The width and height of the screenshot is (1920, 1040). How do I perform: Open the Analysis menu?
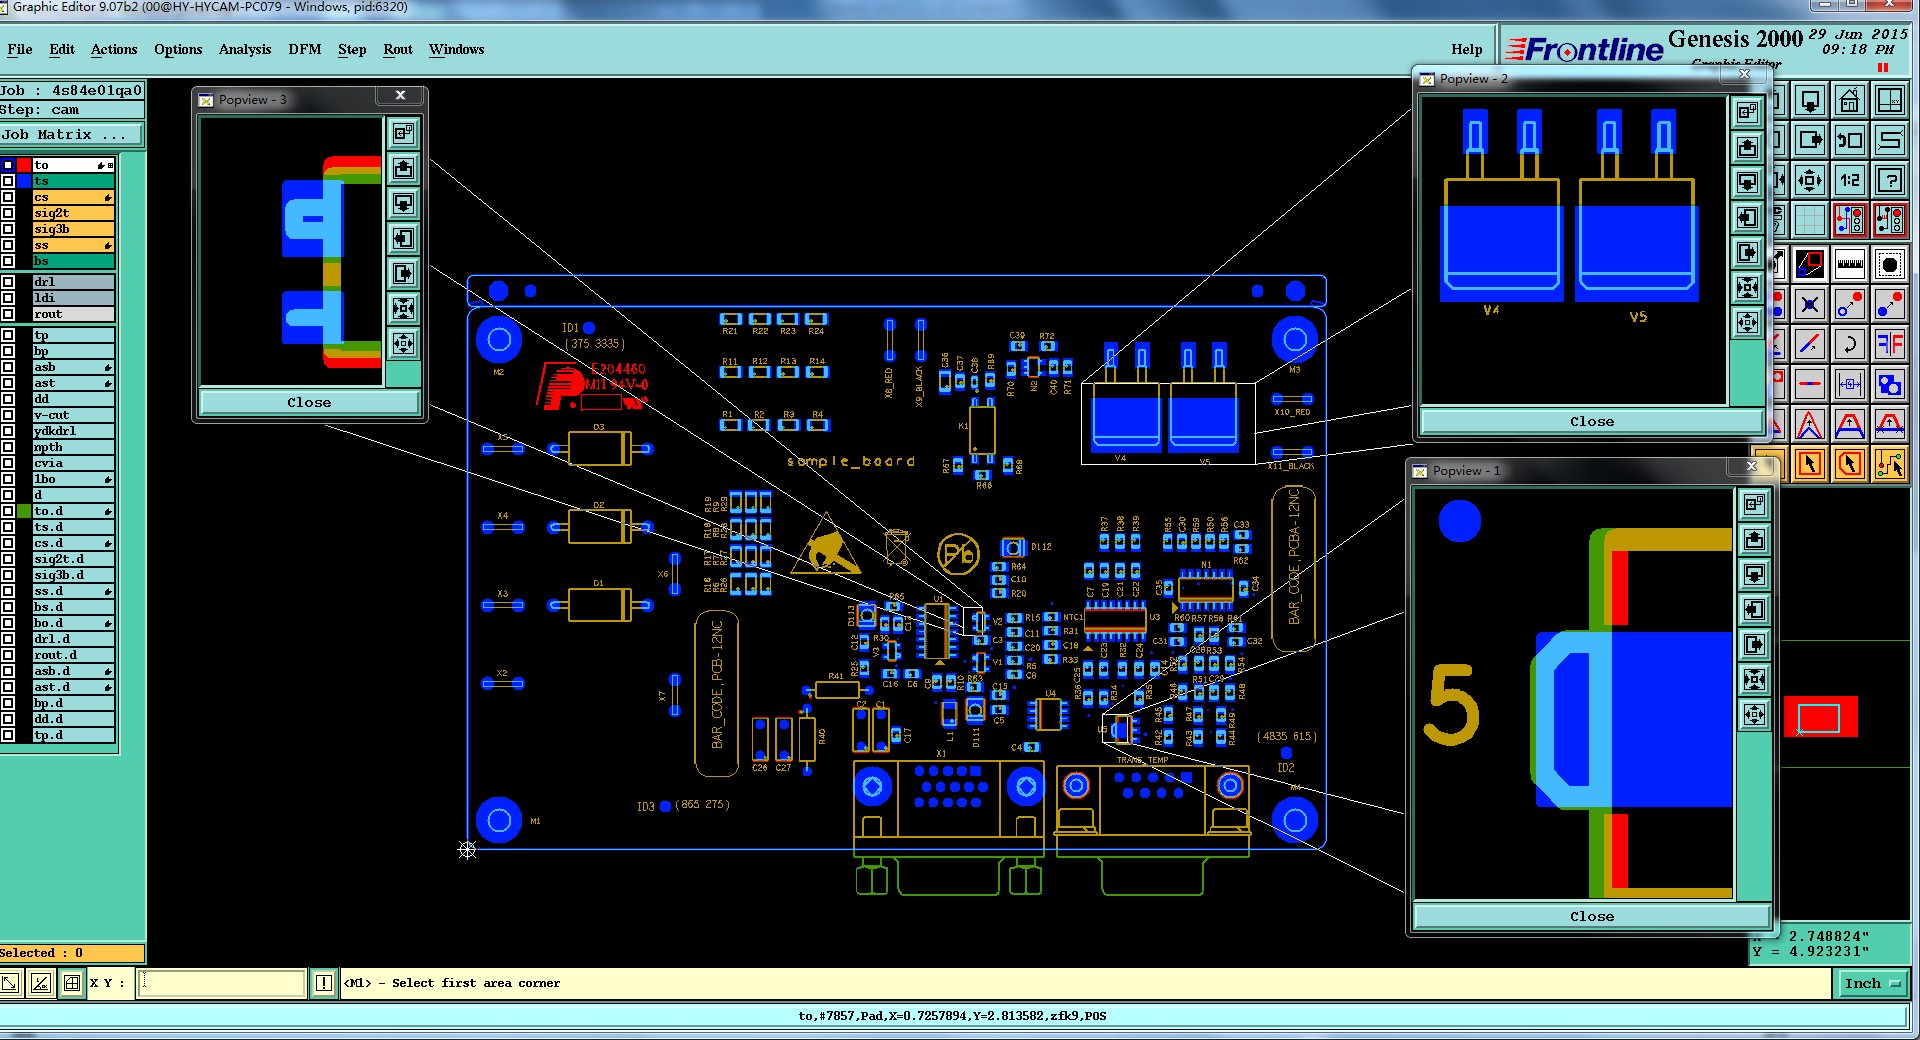click(245, 49)
